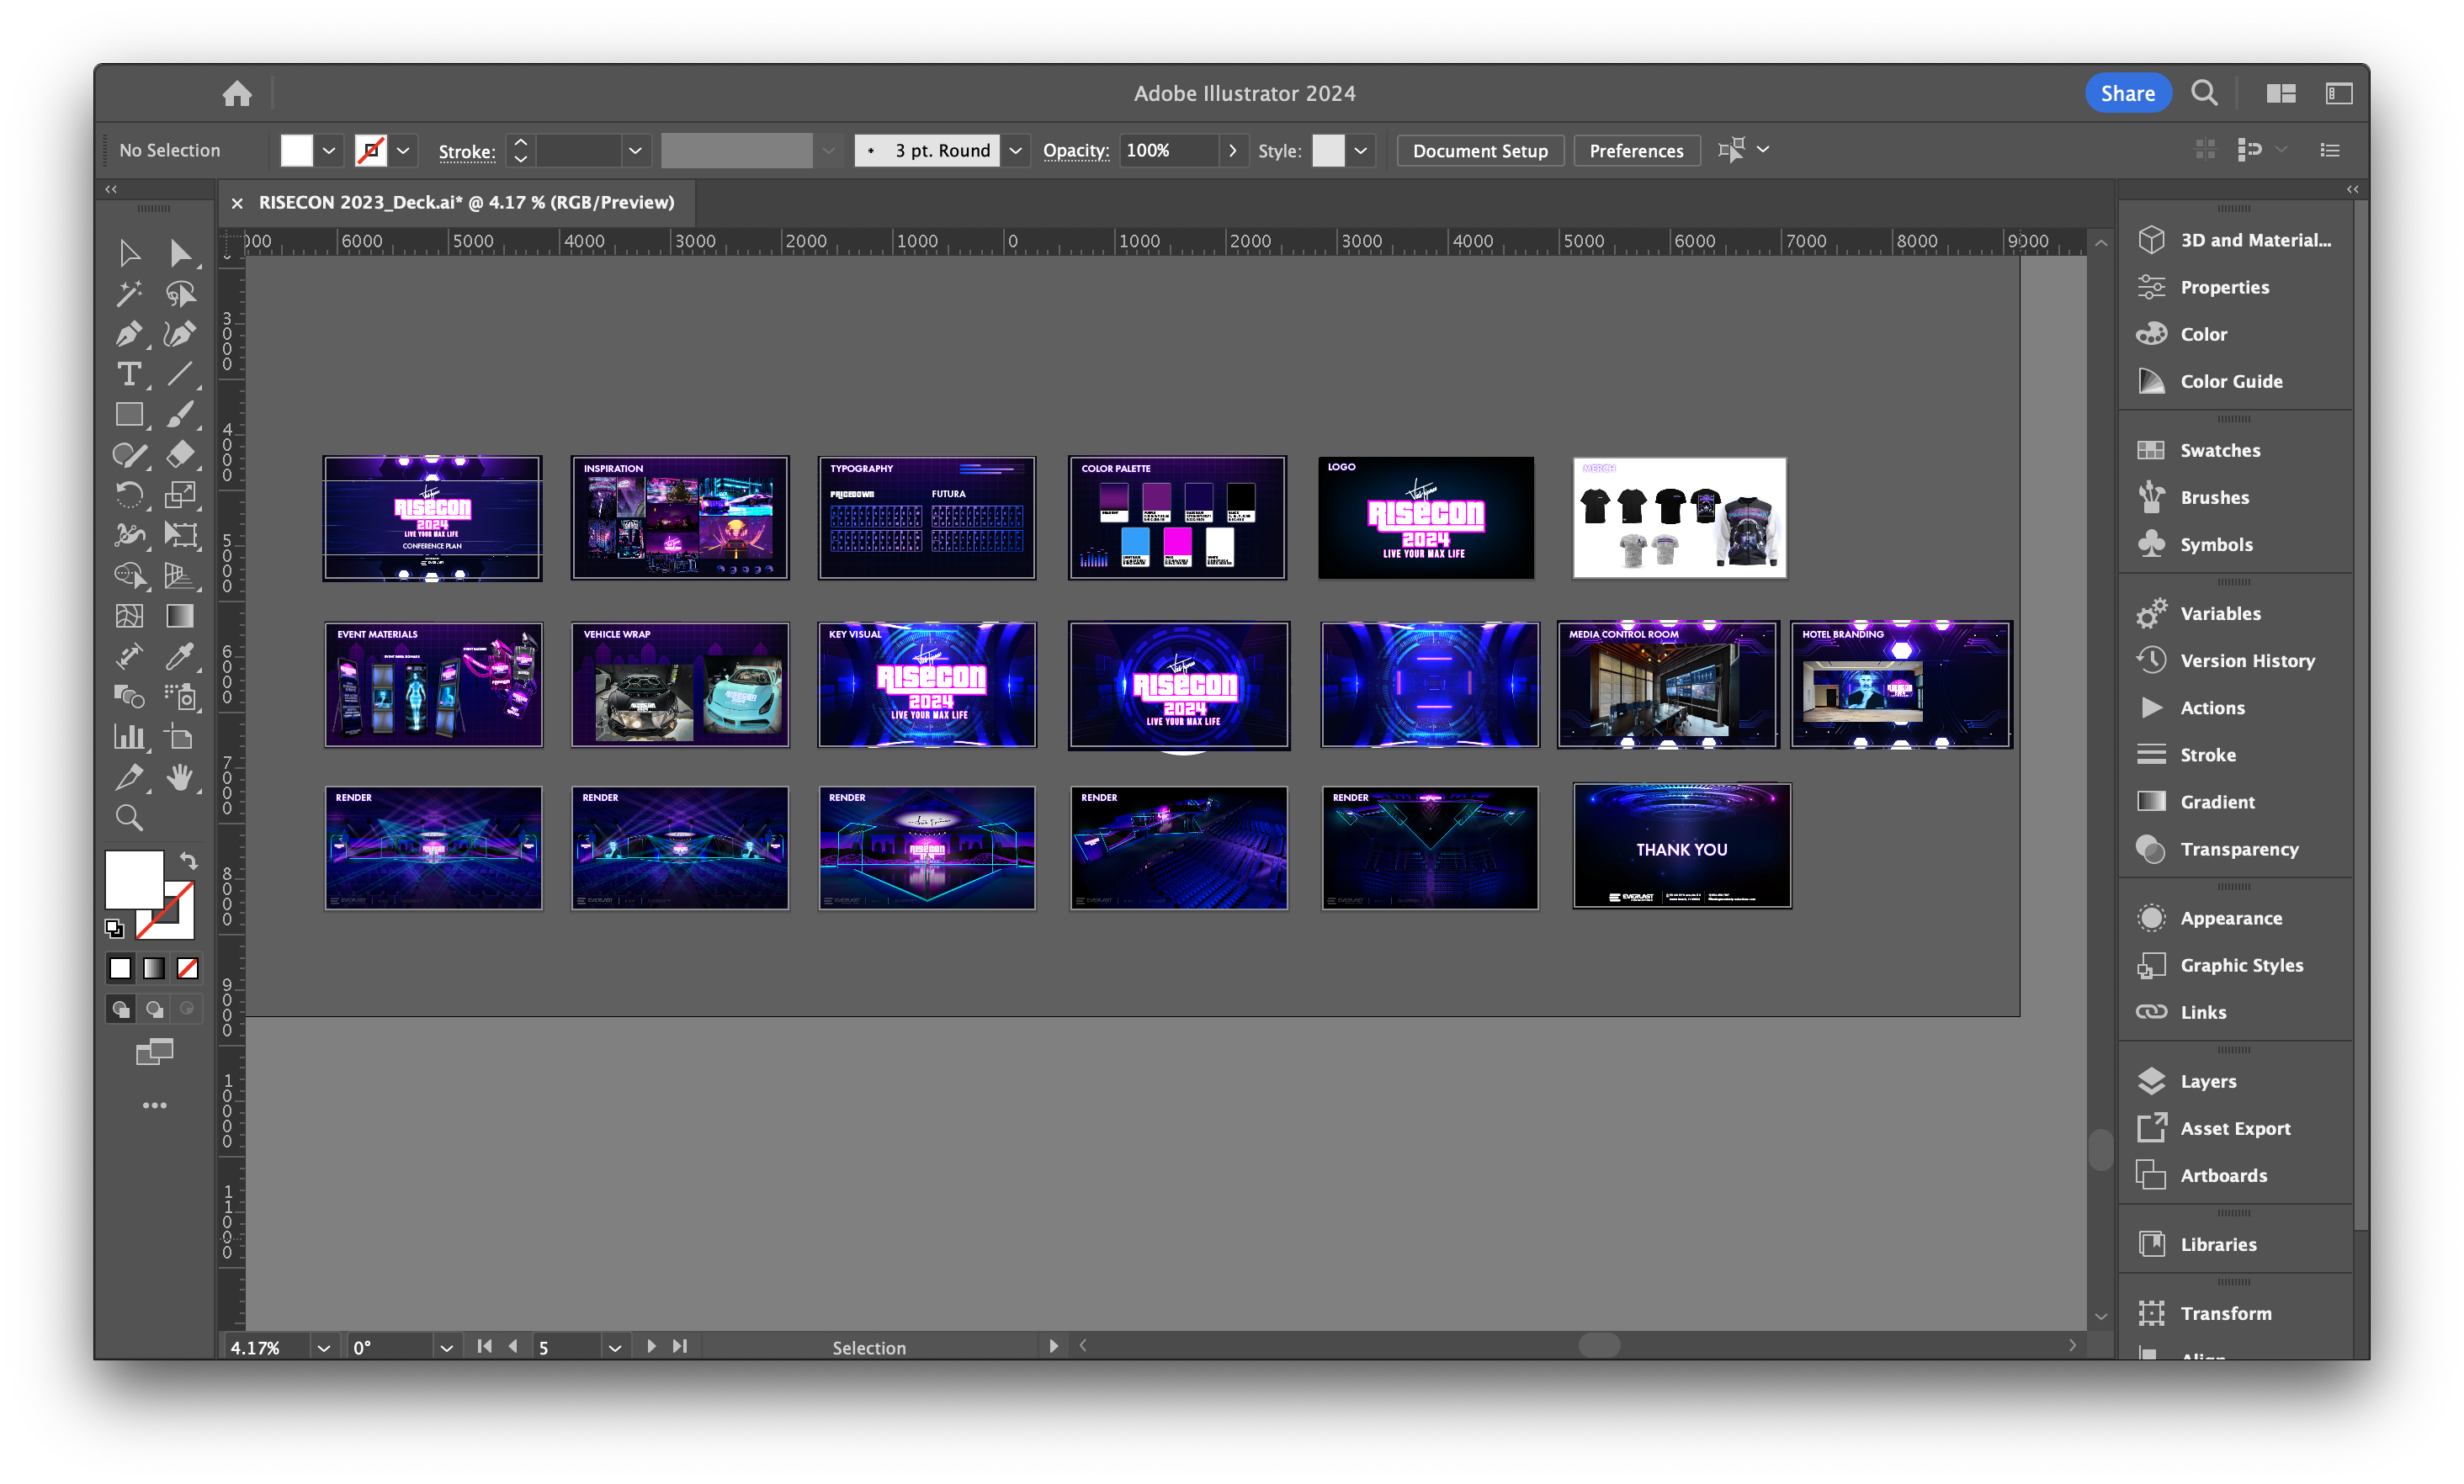Select the Selection tool arrow
This screenshot has width=2464, height=1484.
click(129, 253)
